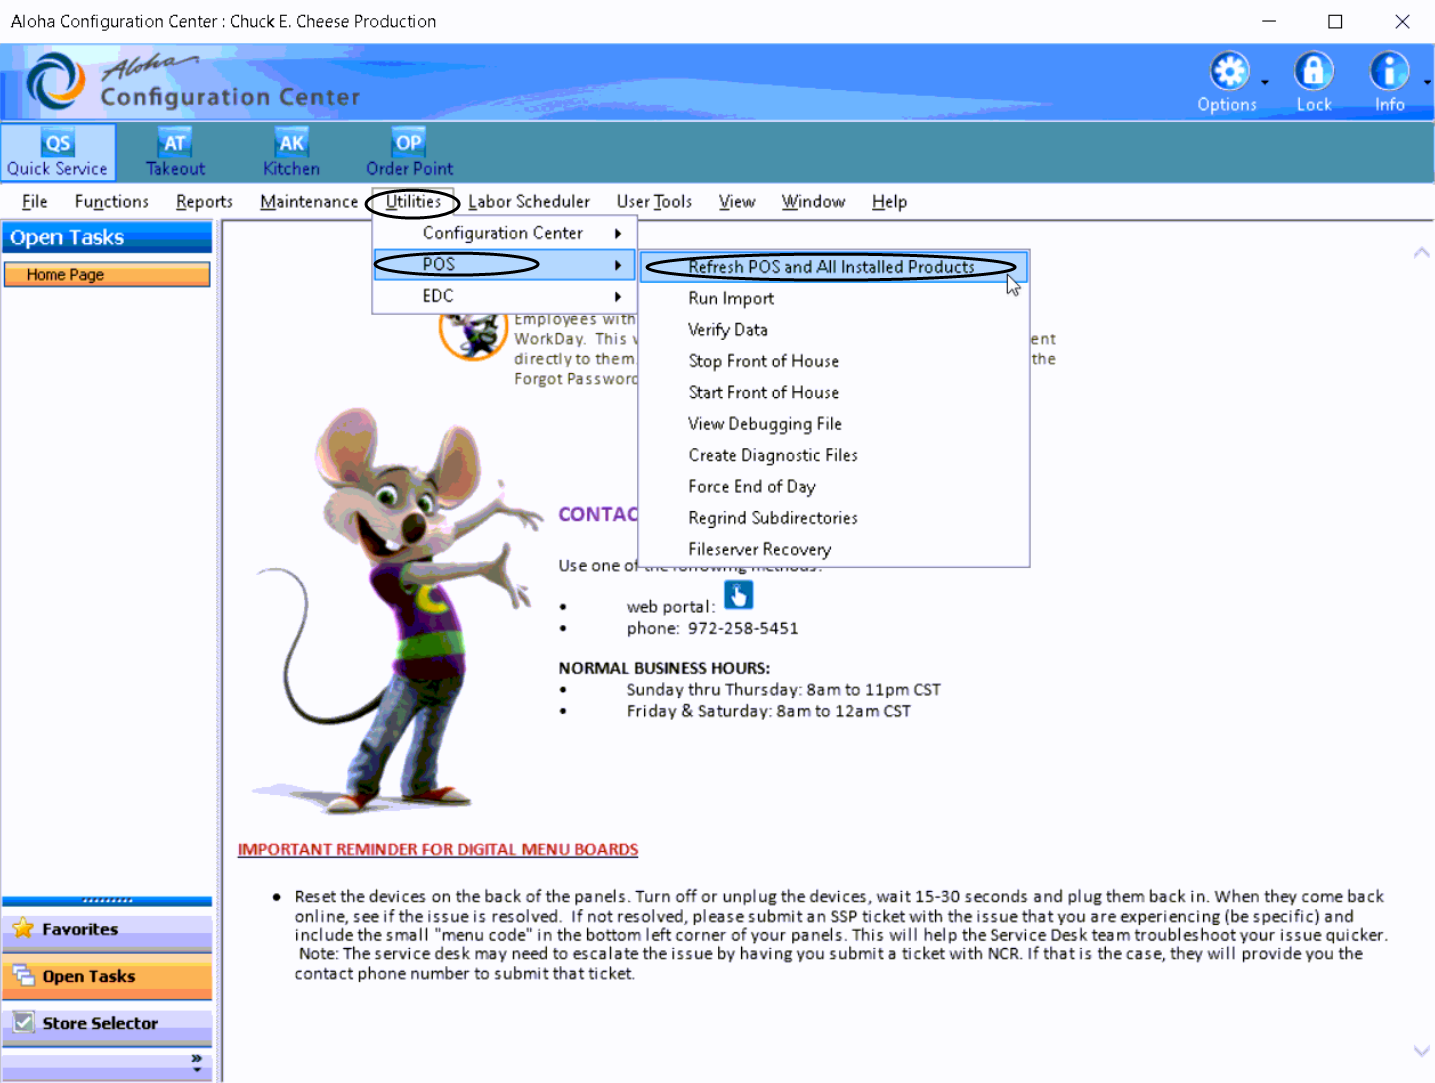Choose Regrind Subdirectories
The image size is (1435, 1083).
(834, 518)
